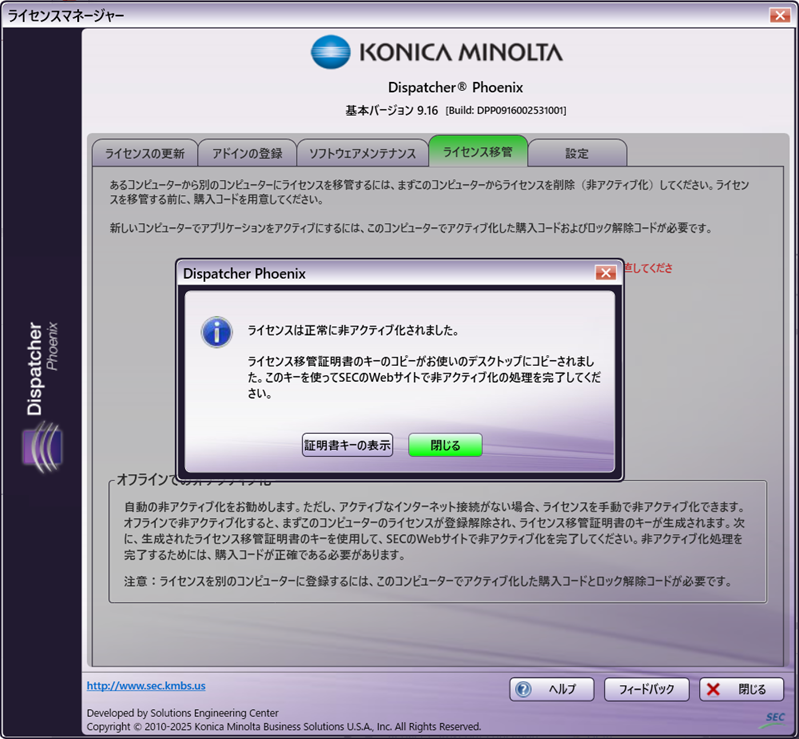Viewport: 799px width, 739px height.
Task: Open the http://www.sec.kmbs.us link
Action: click(x=146, y=686)
